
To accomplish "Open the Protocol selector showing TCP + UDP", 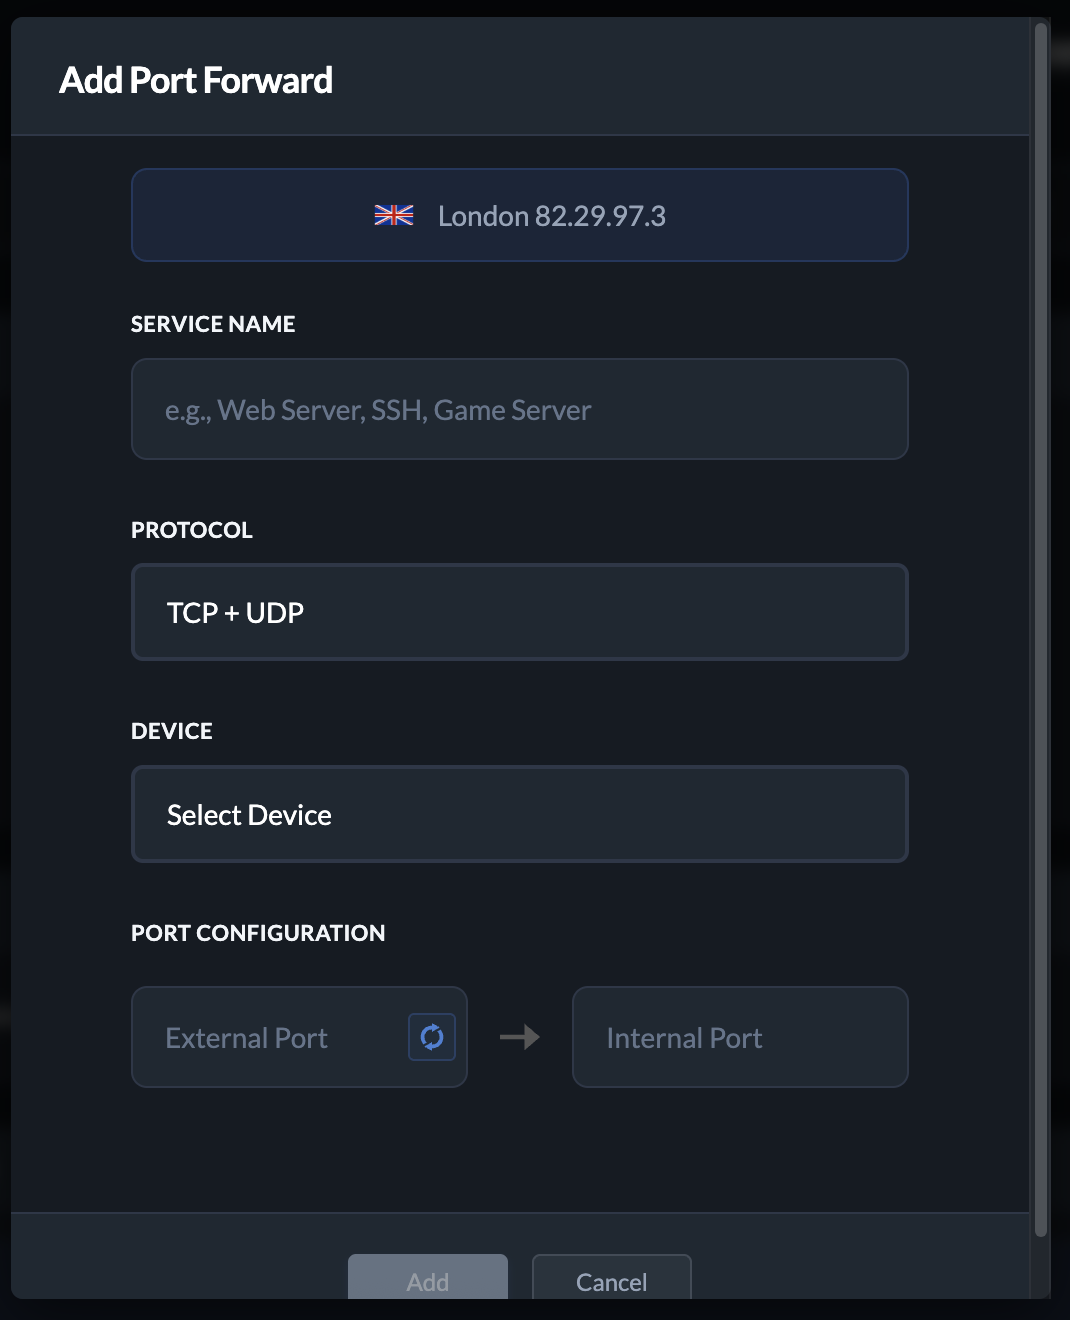I will tap(519, 612).
